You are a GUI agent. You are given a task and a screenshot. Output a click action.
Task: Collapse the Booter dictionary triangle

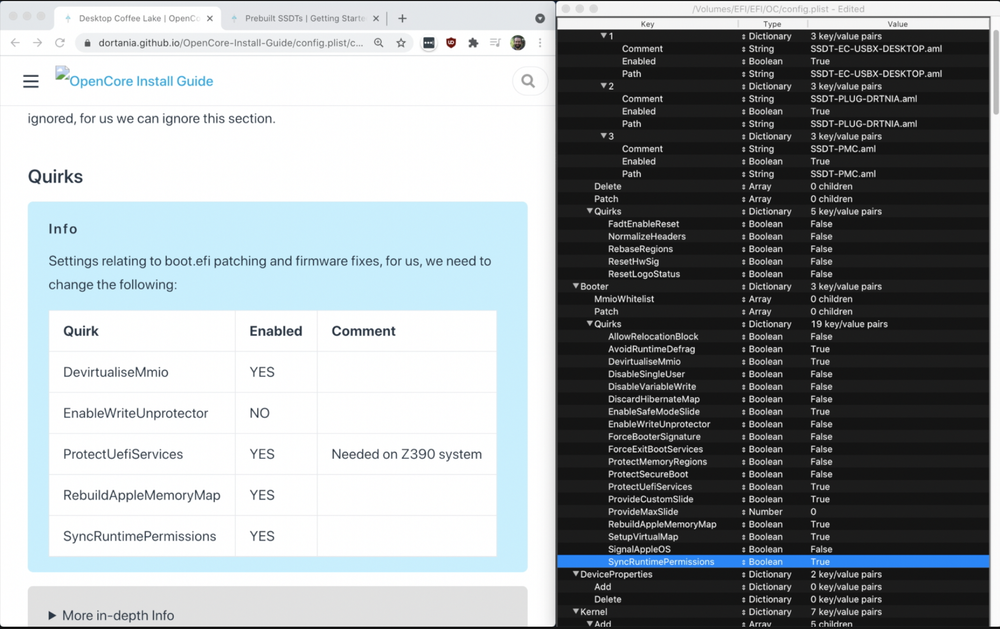[x=576, y=287]
